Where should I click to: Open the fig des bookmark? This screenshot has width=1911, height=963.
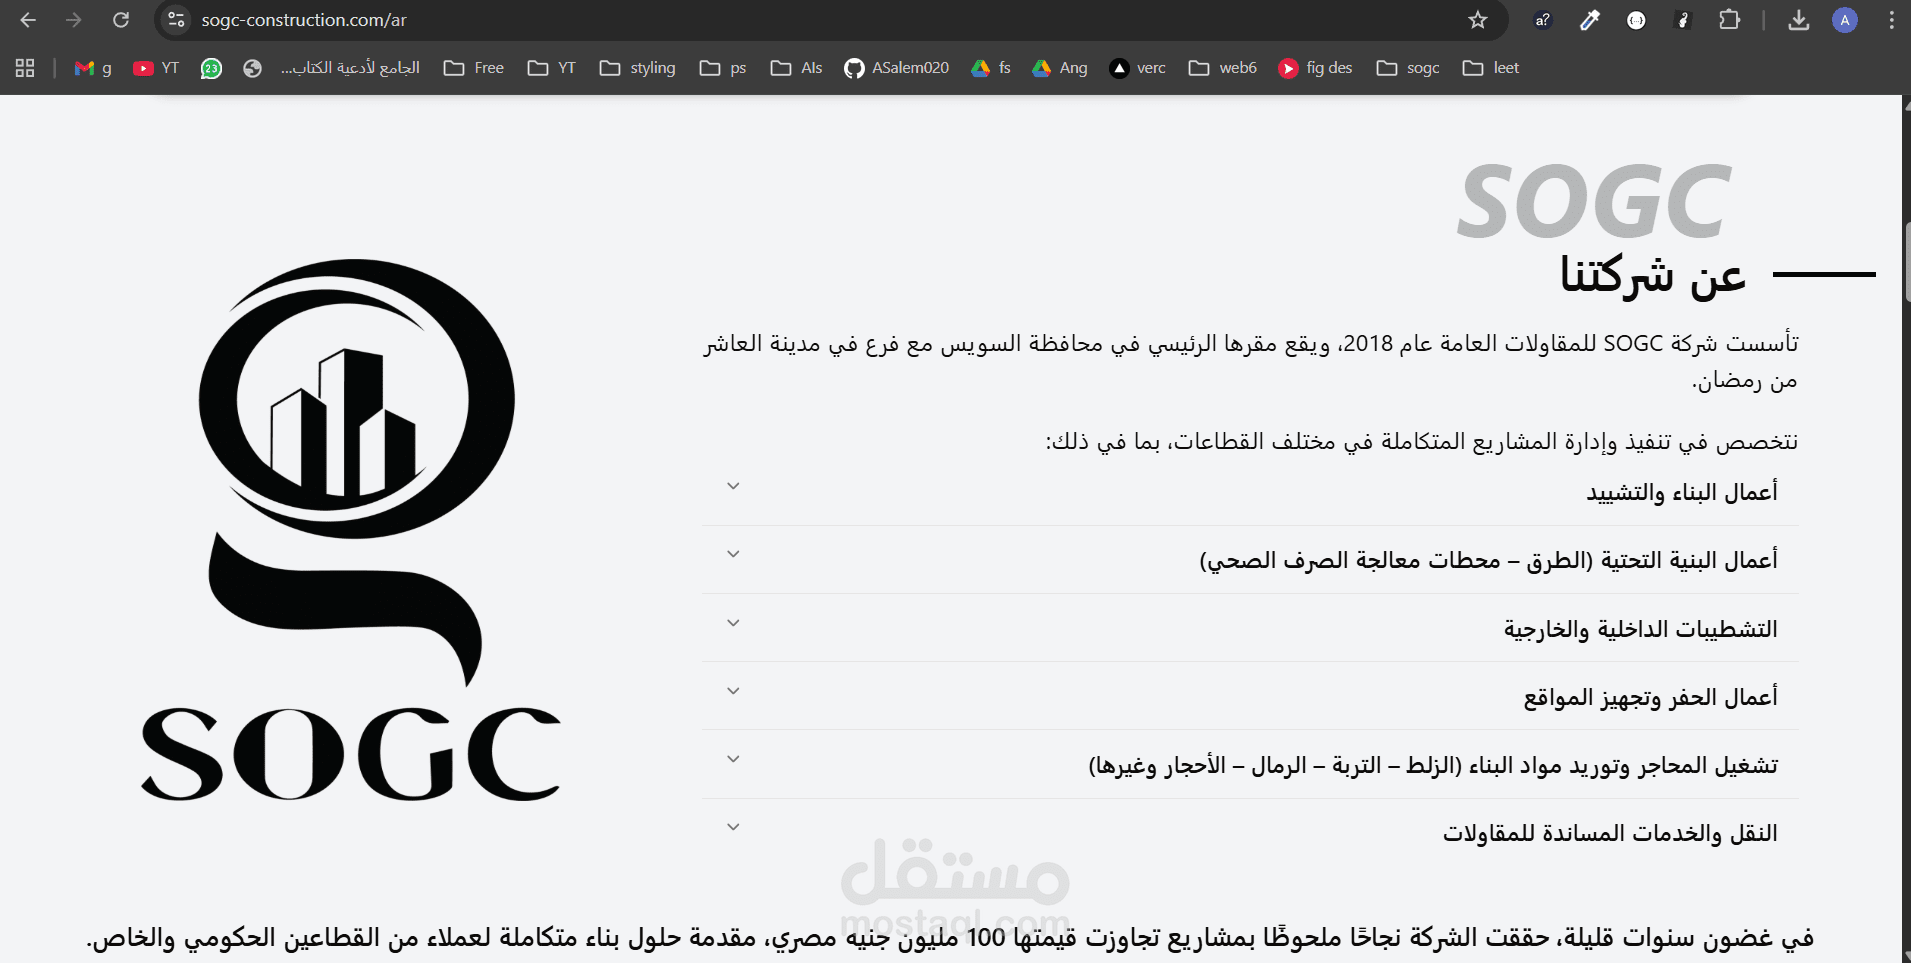point(1316,68)
